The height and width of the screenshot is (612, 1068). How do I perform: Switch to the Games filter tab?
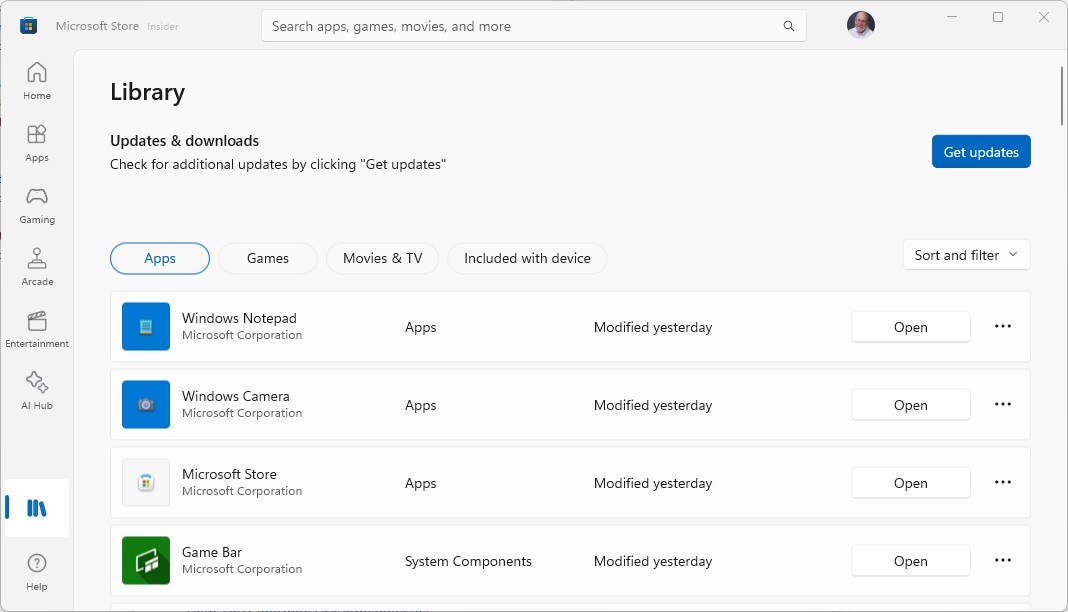(x=268, y=259)
